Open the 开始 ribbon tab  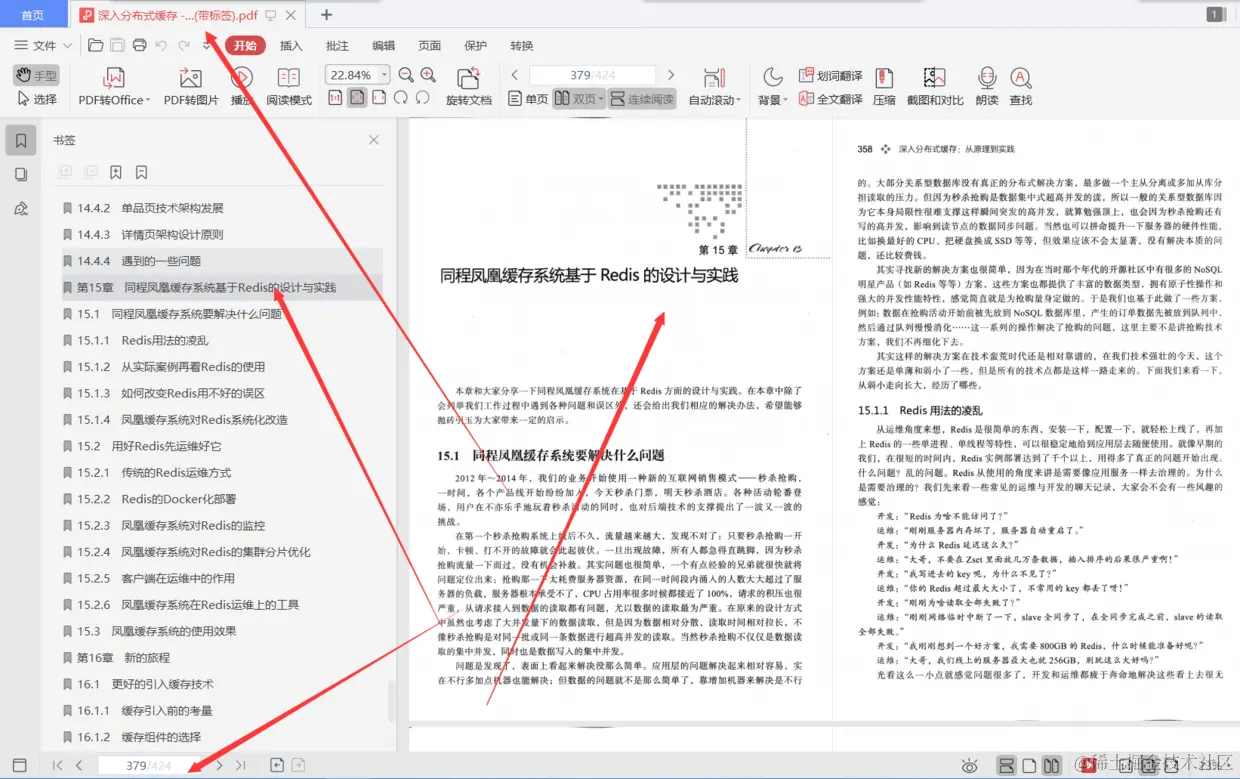[x=245, y=45]
